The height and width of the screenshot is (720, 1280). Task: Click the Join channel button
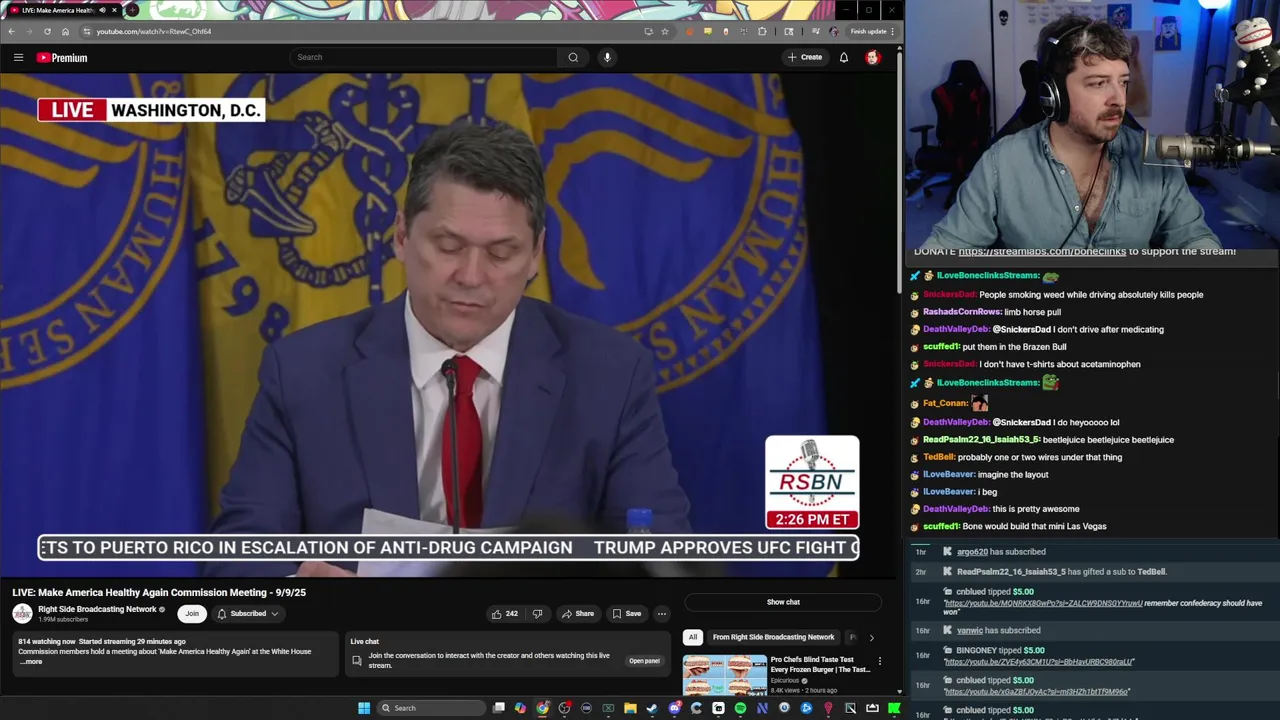(x=191, y=614)
